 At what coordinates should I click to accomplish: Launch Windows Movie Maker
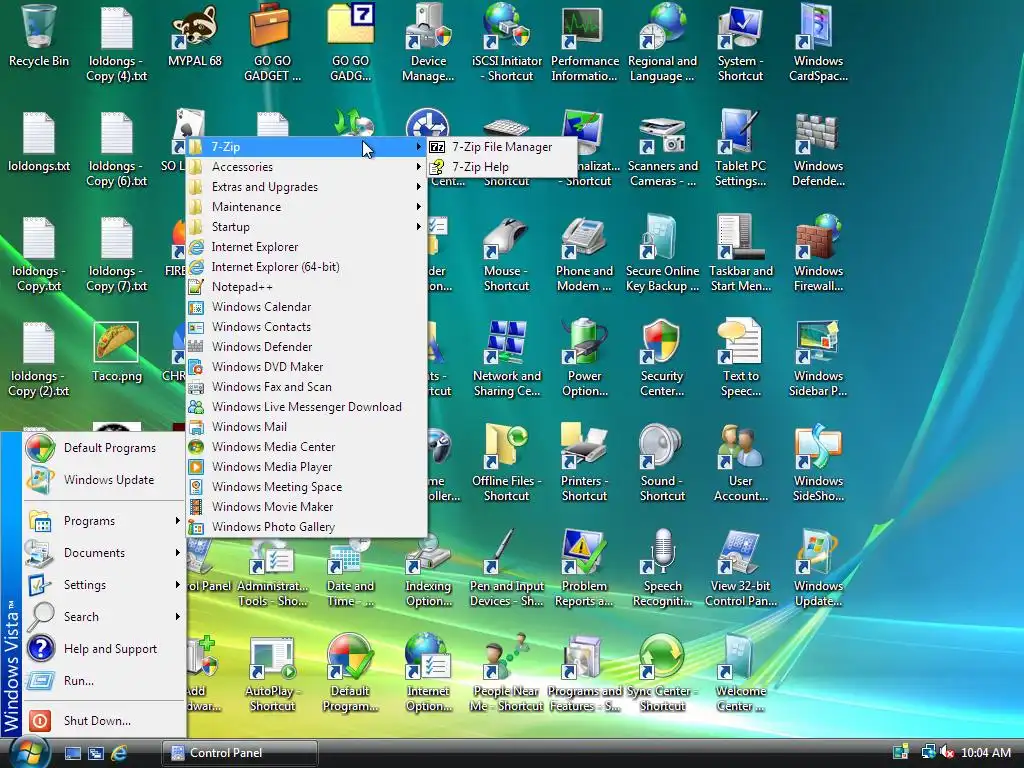[306, 507]
